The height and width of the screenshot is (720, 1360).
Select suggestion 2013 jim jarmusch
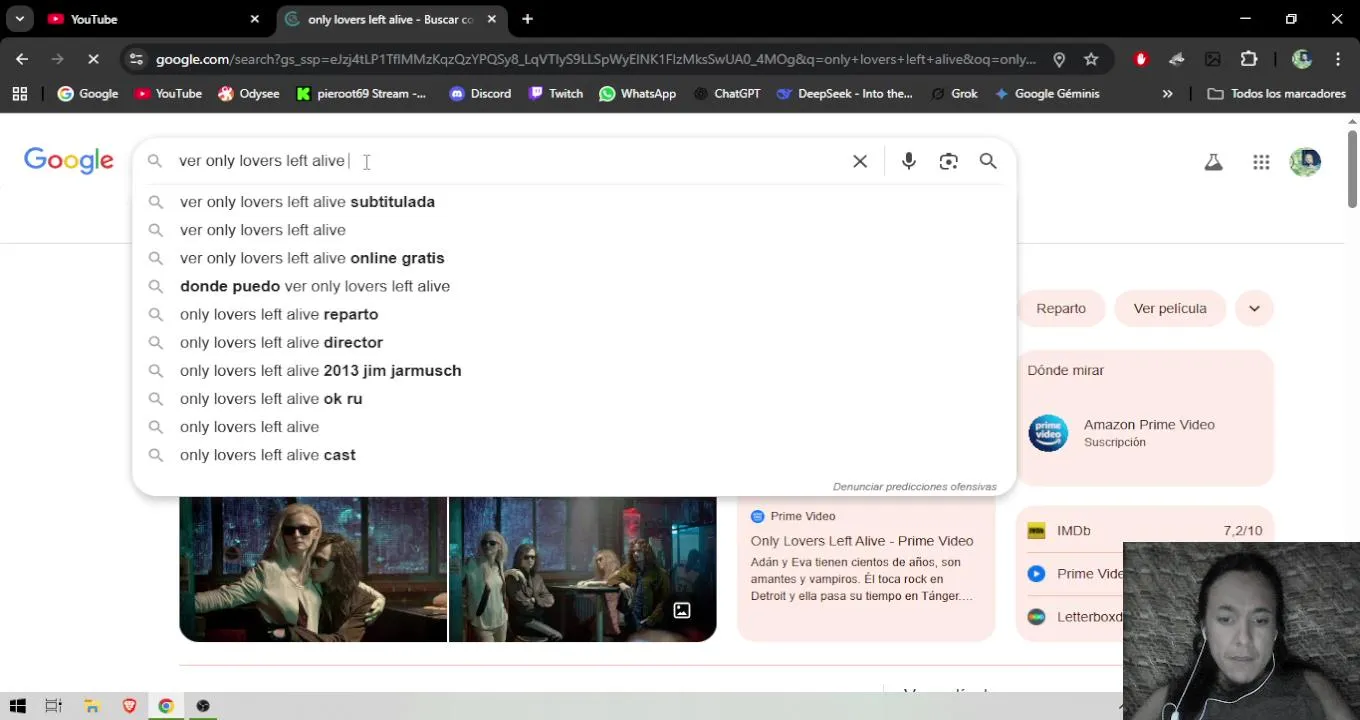[x=574, y=370]
